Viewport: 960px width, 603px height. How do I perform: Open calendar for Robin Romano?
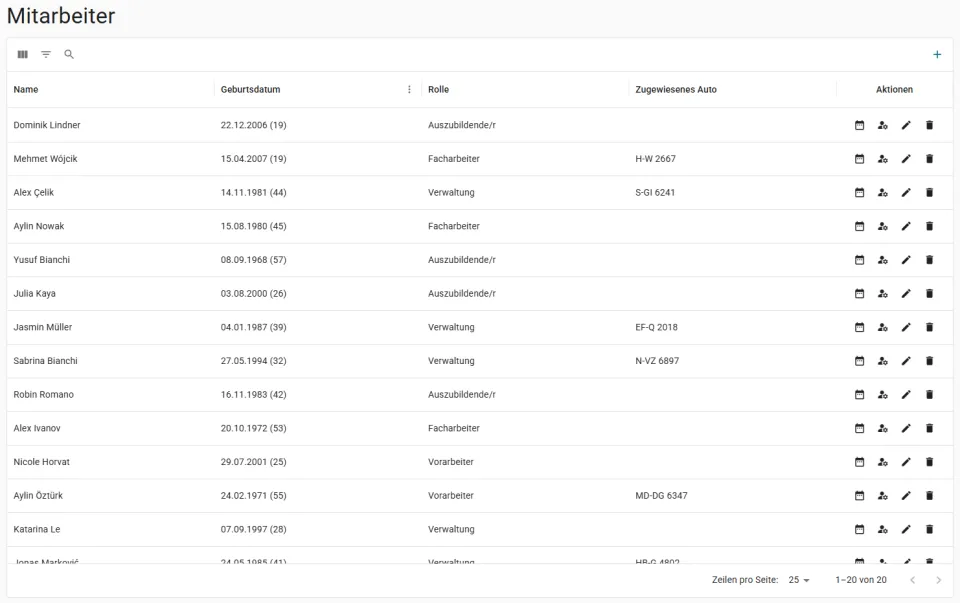pyautogui.click(x=860, y=394)
